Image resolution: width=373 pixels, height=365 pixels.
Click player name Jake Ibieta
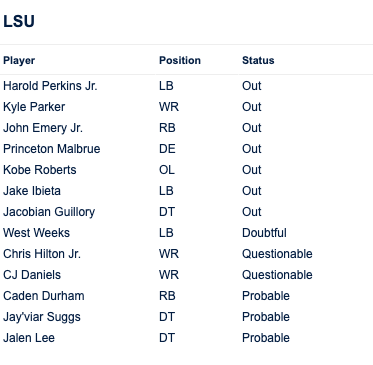[x=32, y=191]
